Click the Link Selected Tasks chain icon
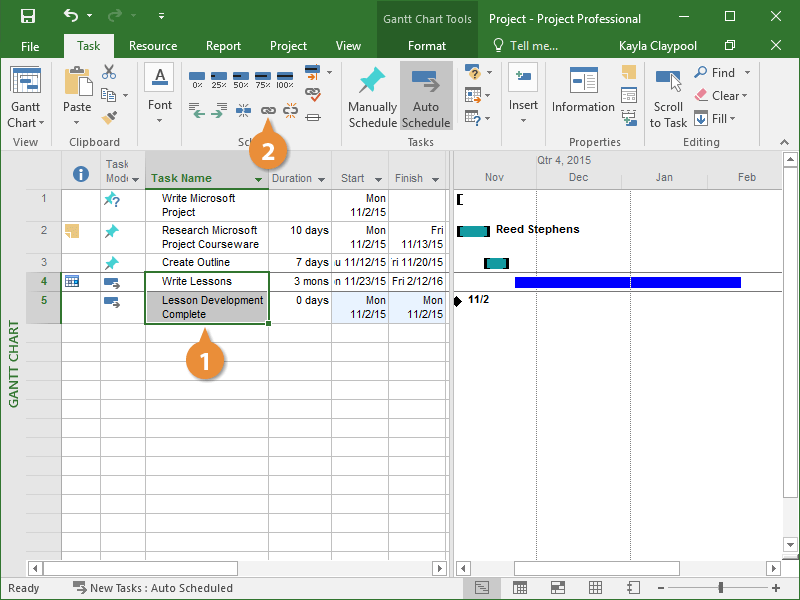 point(267,112)
